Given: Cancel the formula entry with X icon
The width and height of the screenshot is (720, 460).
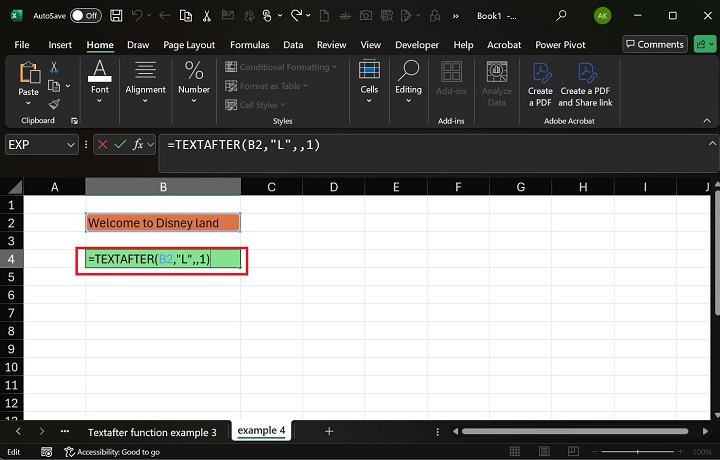Looking at the screenshot, I should click(x=102, y=145).
